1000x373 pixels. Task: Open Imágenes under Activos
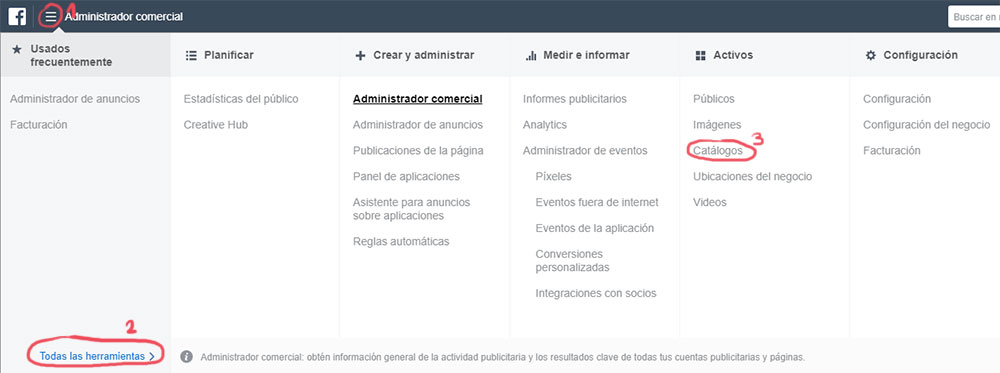pyautogui.click(x=717, y=125)
